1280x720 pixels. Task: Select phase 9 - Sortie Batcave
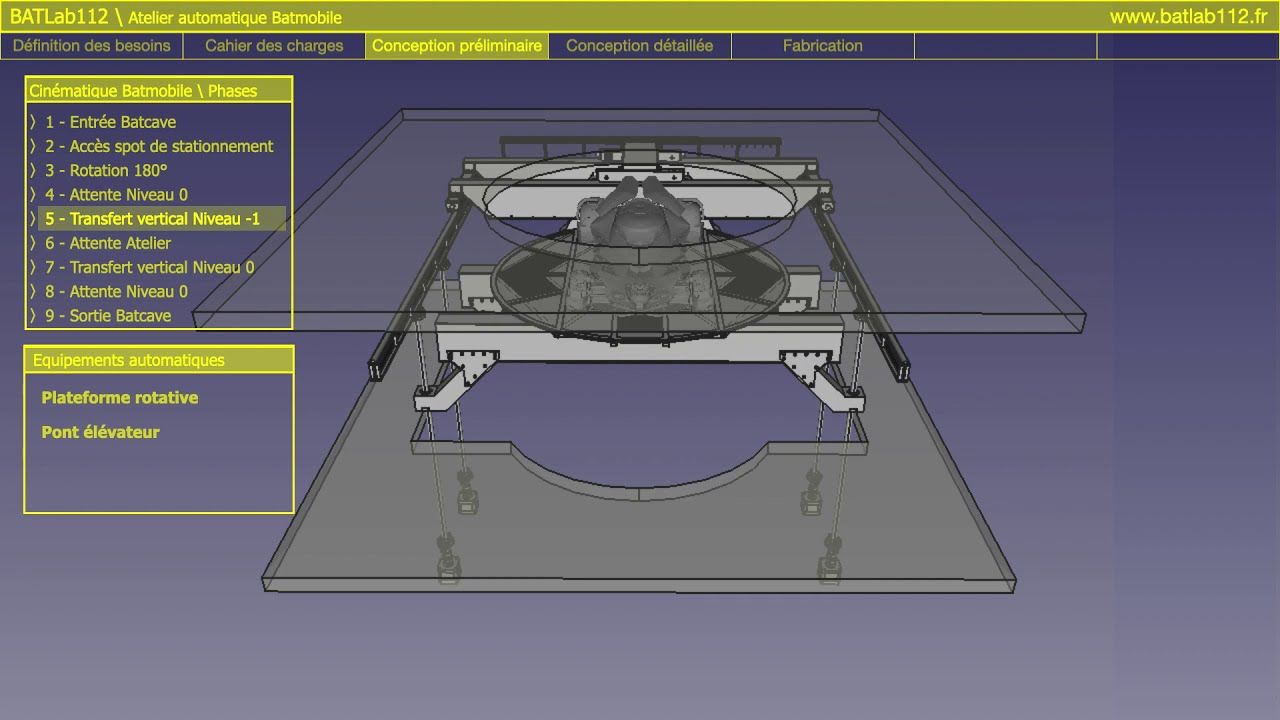coord(108,315)
